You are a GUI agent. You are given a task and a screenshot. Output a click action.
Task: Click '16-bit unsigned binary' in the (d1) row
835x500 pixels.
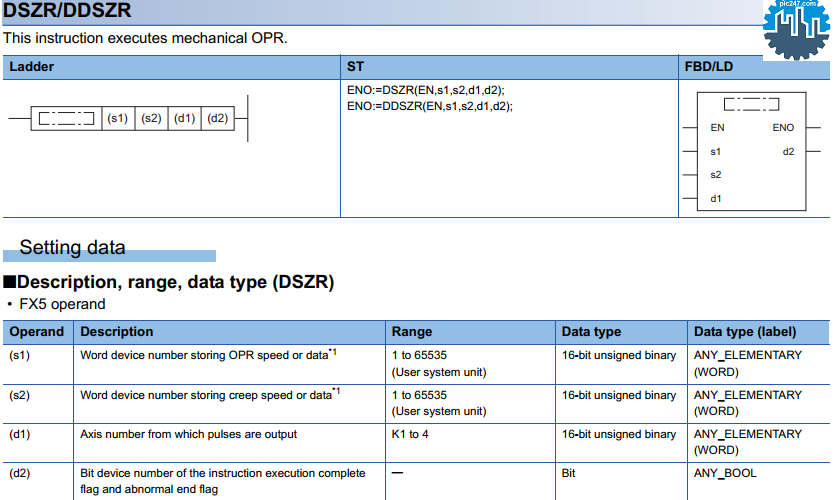619,434
